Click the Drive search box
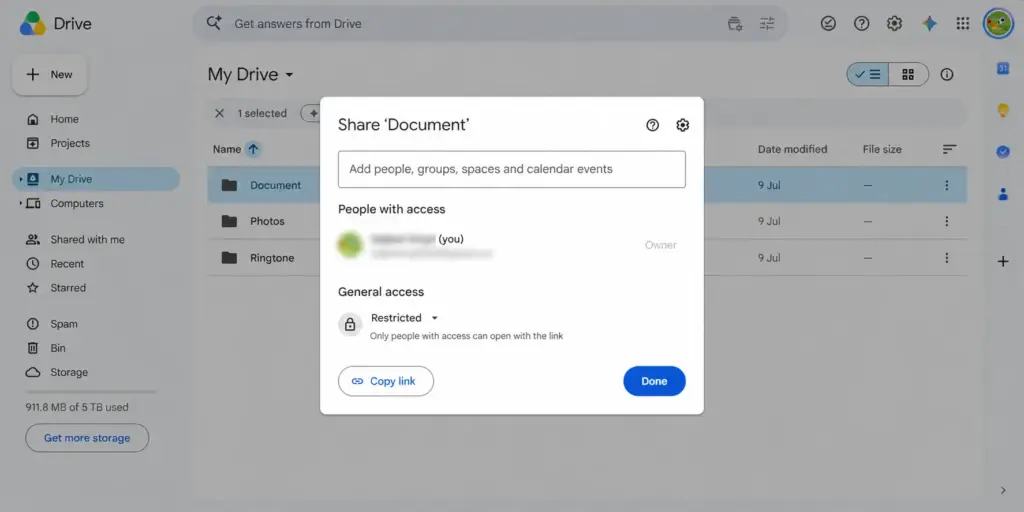Screen dimensions: 1024x512 pyautogui.click(x=490, y=24)
